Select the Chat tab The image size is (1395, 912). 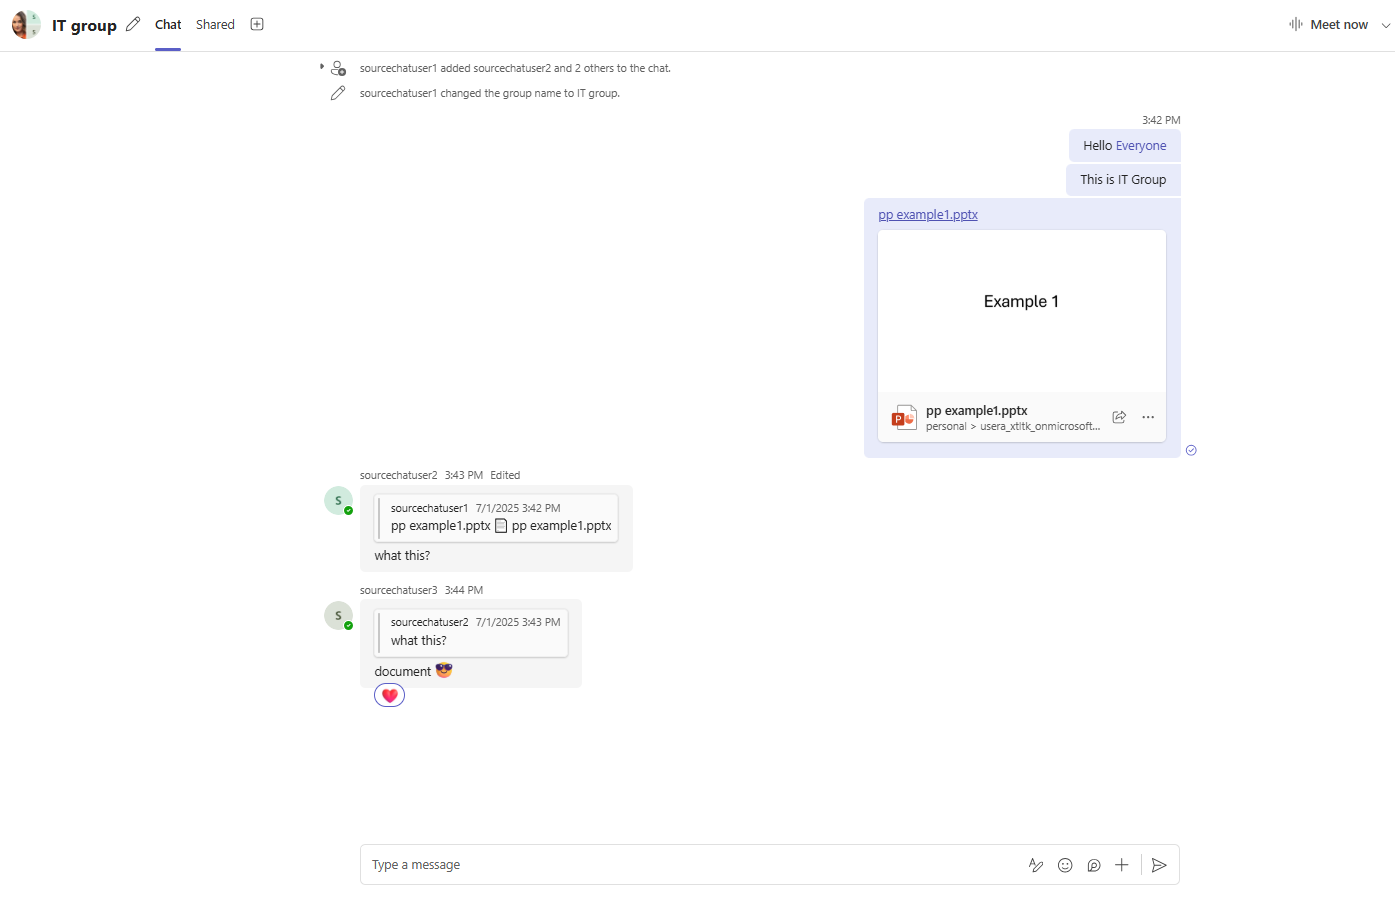click(167, 24)
